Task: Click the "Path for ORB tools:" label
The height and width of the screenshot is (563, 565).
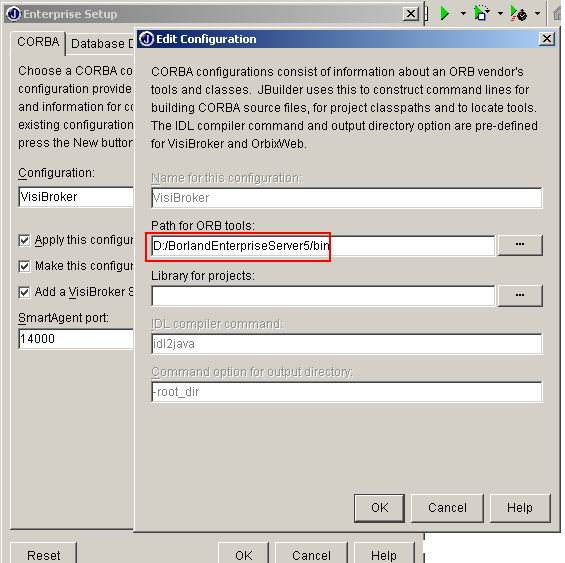Action: 203,226
